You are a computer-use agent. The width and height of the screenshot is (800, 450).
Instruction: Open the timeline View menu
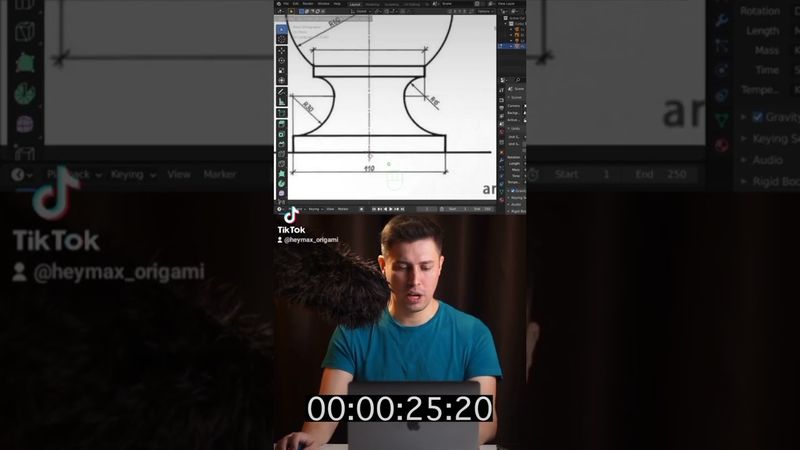coord(330,209)
